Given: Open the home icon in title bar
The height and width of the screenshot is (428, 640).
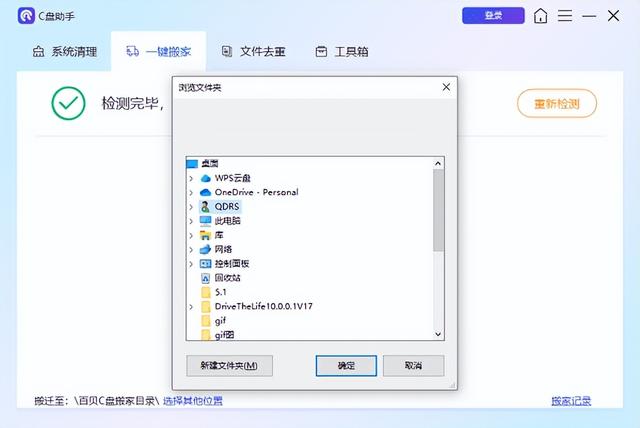Looking at the screenshot, I should (540, 16).
